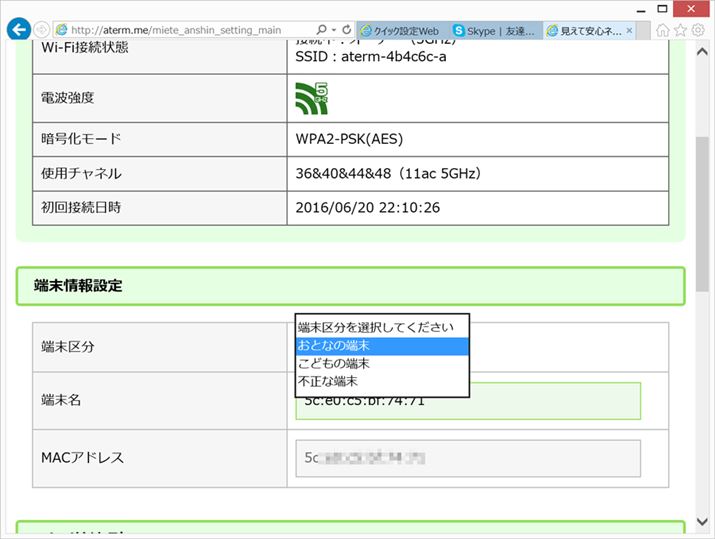
Task: Click the 初回接続日時 row label
Action: click(81, 207)
